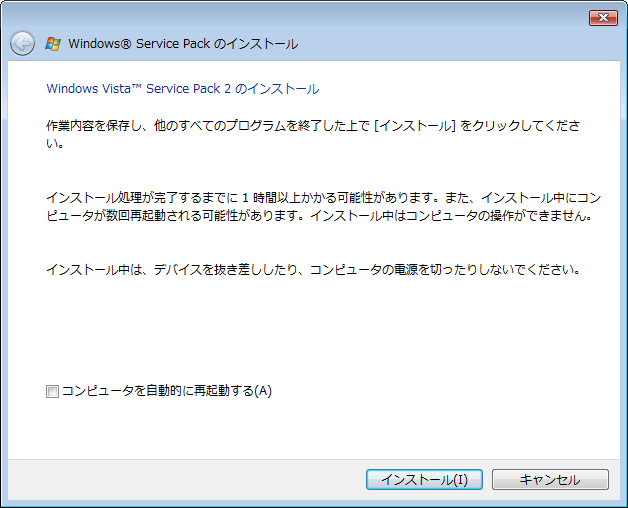Enable コンピュータを自動的に再起動する checkbox
628x508 pixels.
click(x=52, y=391)
